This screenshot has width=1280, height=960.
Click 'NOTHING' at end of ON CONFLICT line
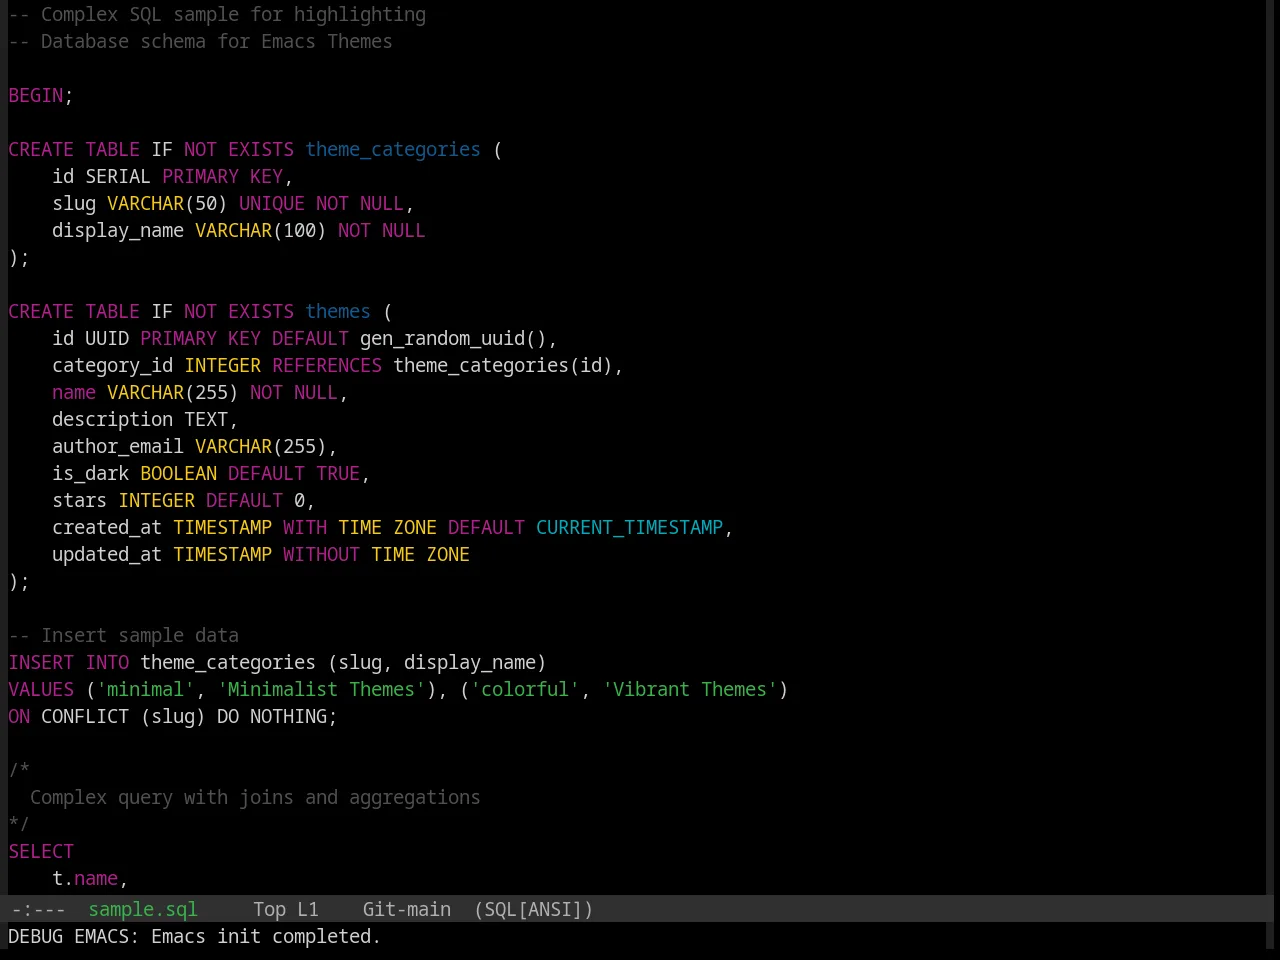point(288,716)
